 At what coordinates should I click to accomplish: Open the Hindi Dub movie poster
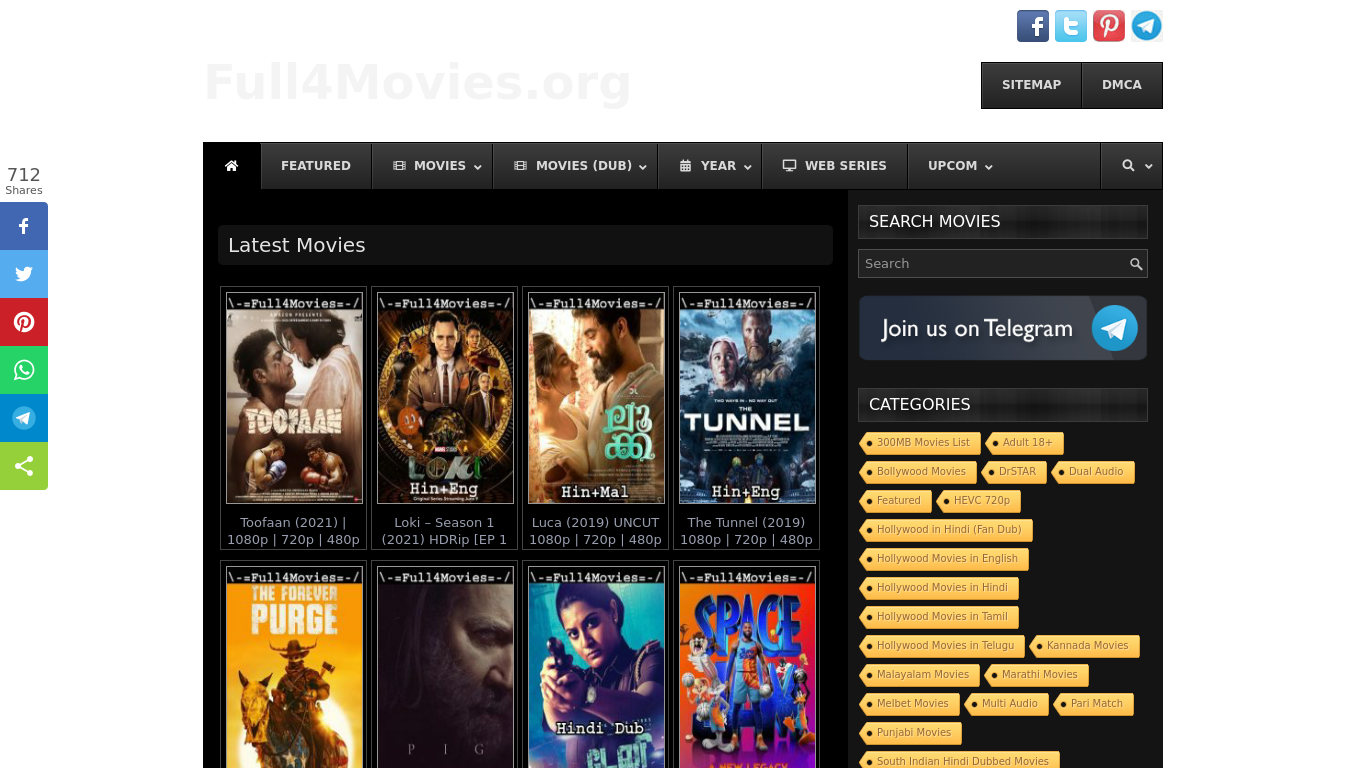[596, 667]
